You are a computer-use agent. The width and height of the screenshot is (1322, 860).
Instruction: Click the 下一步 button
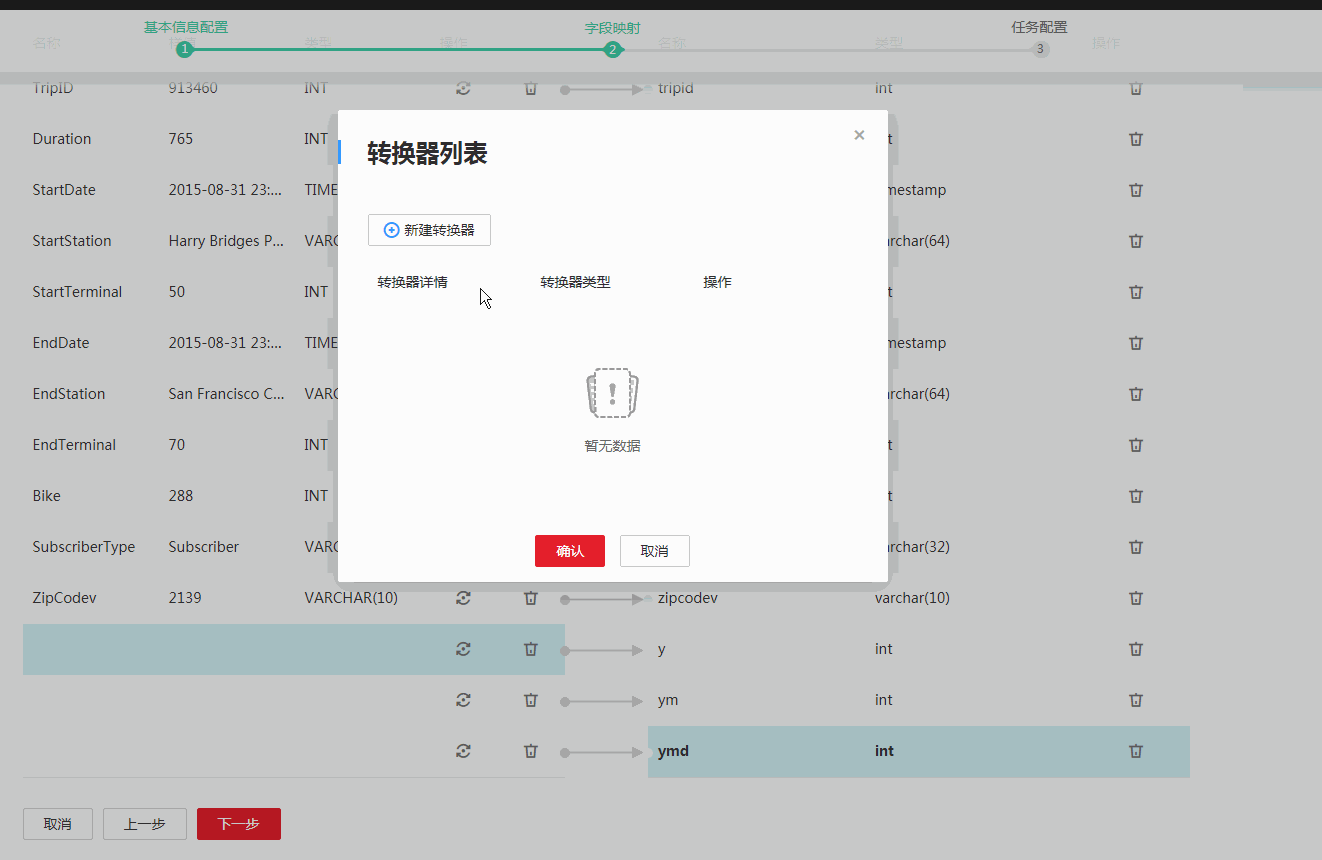coord(238,823)
